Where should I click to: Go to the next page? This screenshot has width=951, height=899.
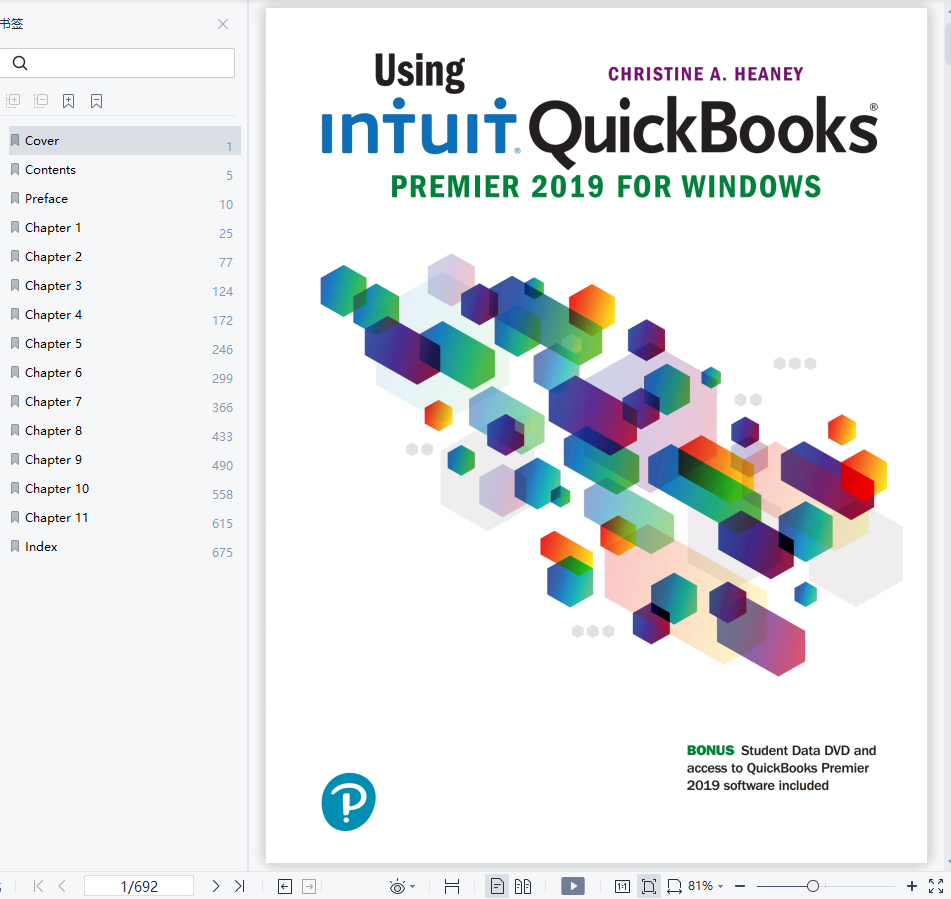215,886
